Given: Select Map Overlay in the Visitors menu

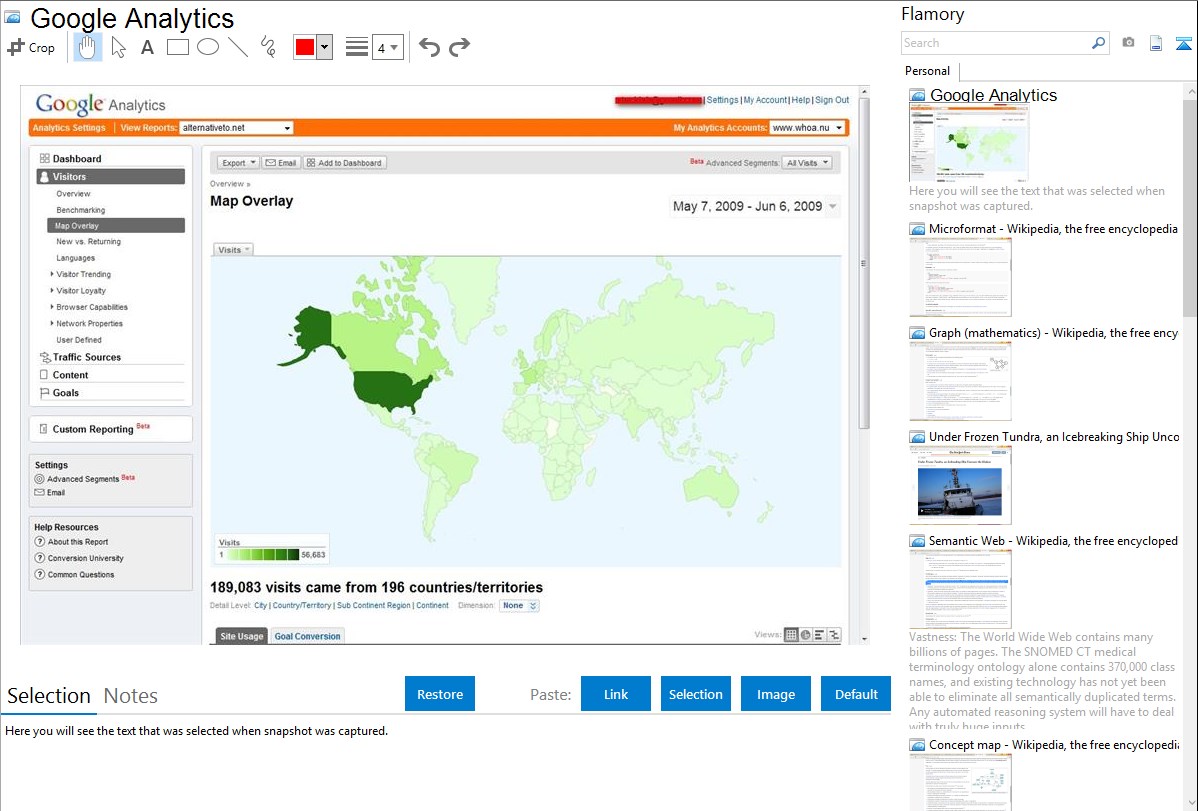Looking at the screenshot, I should tap(116, 225).
